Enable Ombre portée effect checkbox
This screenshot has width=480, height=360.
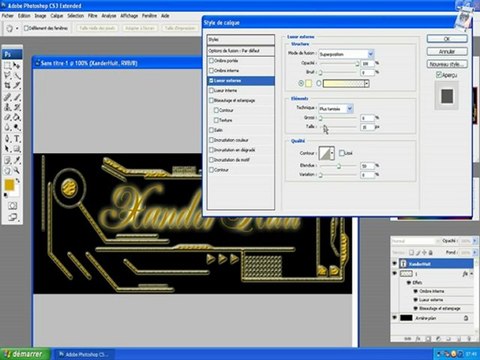pos(211,61)
